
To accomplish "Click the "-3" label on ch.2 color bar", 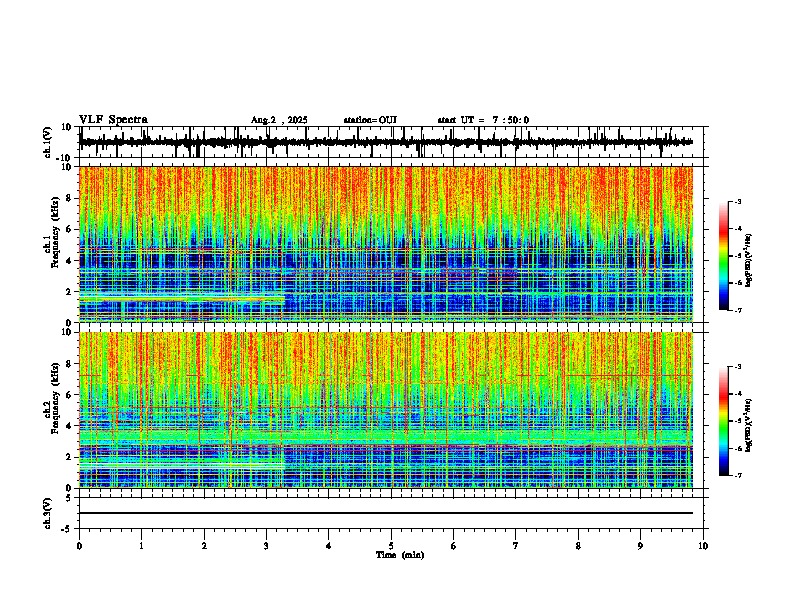I will pyautogui.click(x=737, y=367).
